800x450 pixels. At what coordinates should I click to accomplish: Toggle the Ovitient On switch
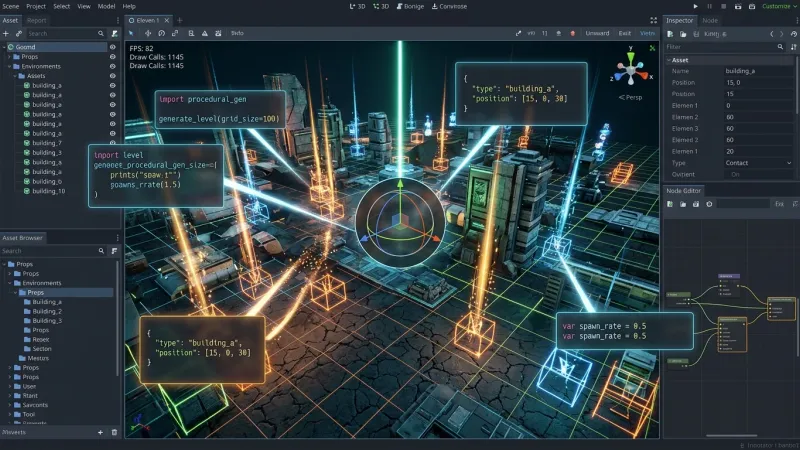tap(735, 174)
